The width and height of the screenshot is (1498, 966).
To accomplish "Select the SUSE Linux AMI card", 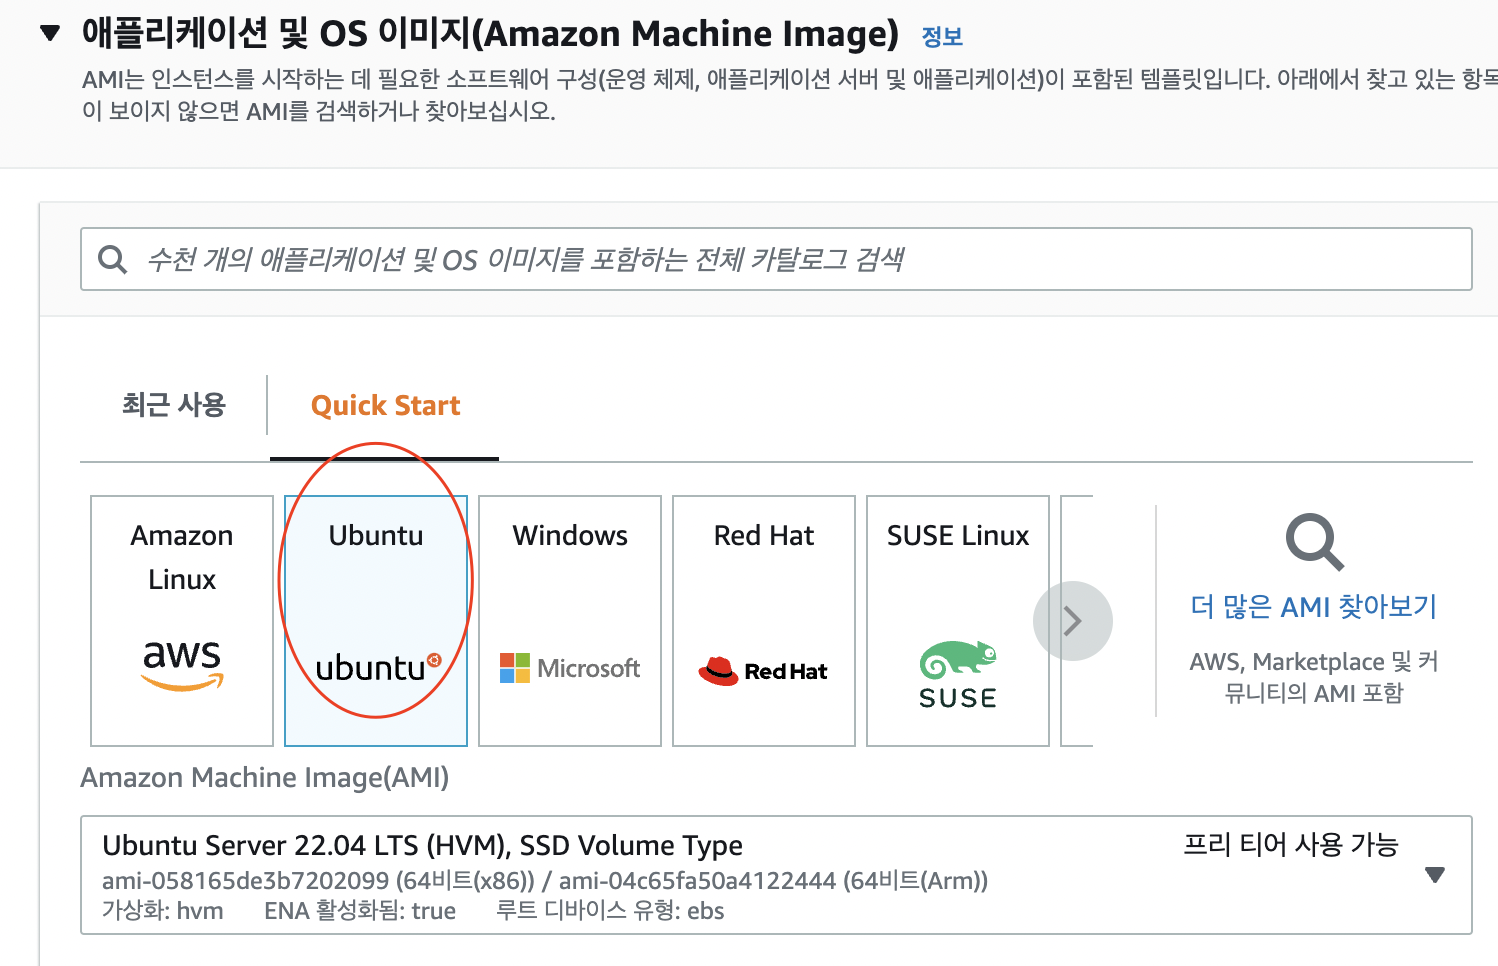I will pyautogui.click(x=958, y=621).
